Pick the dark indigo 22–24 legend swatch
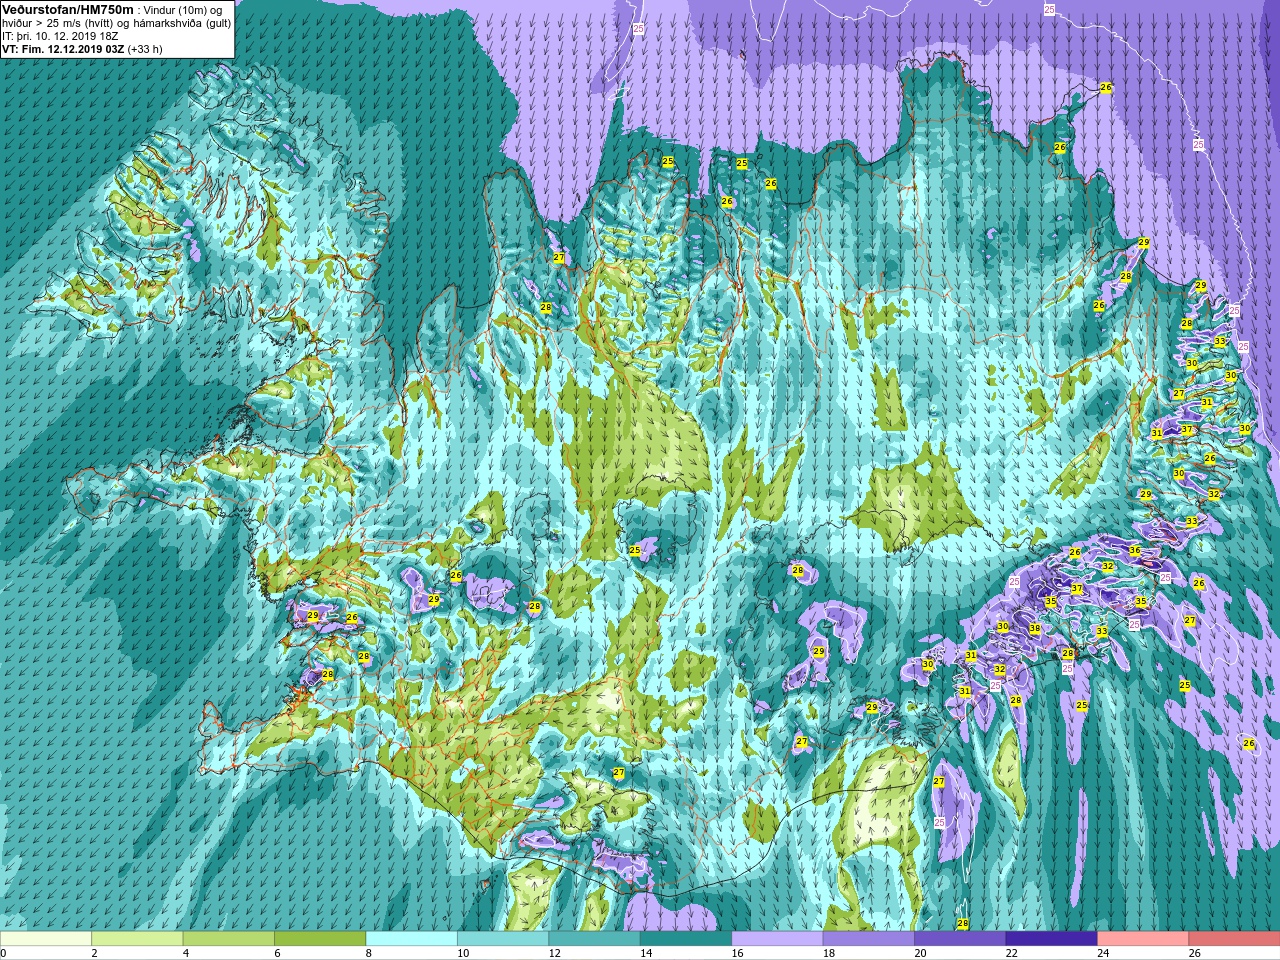The height and width of the screenshot is (960, 1280). [x=1051, y=939]
